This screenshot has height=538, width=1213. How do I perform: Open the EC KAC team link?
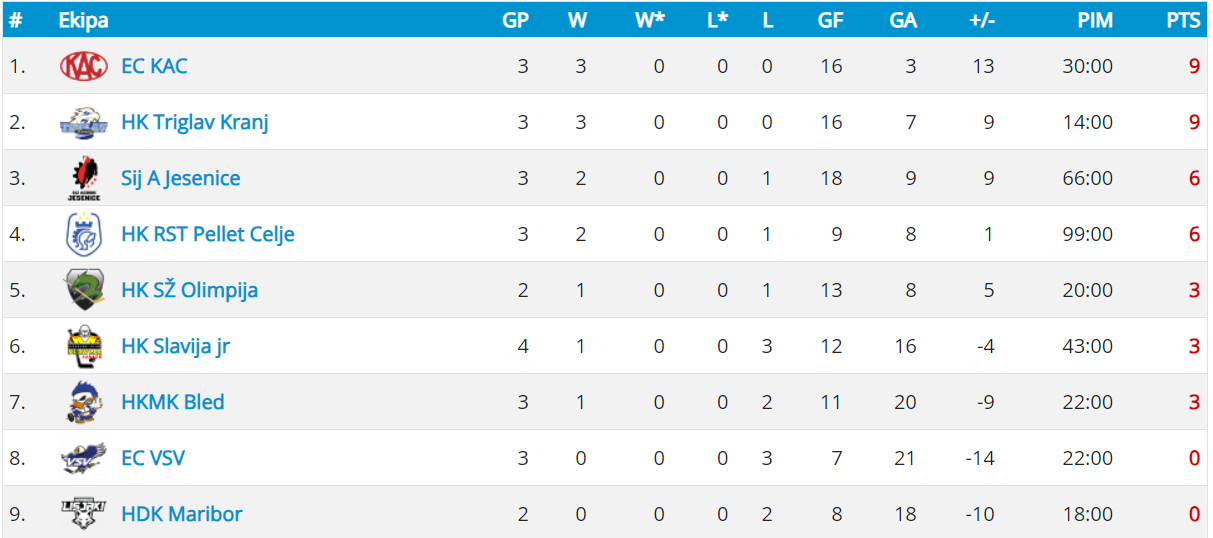(154, 66)
